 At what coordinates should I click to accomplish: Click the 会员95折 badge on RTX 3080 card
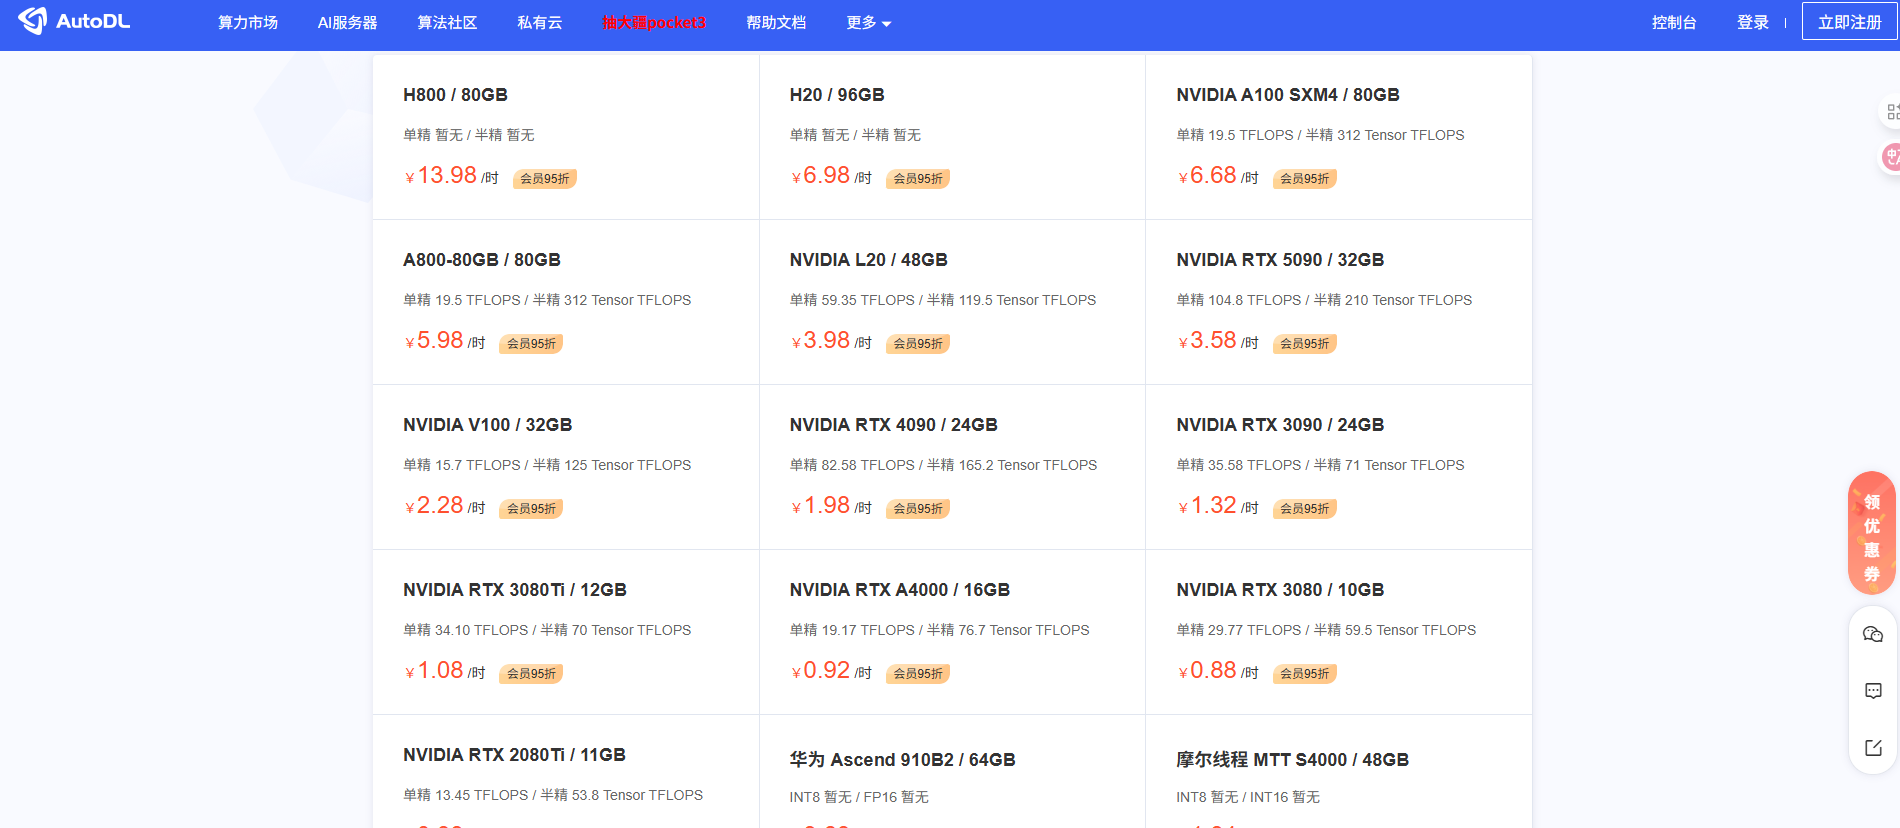[x=1305, y=674]
